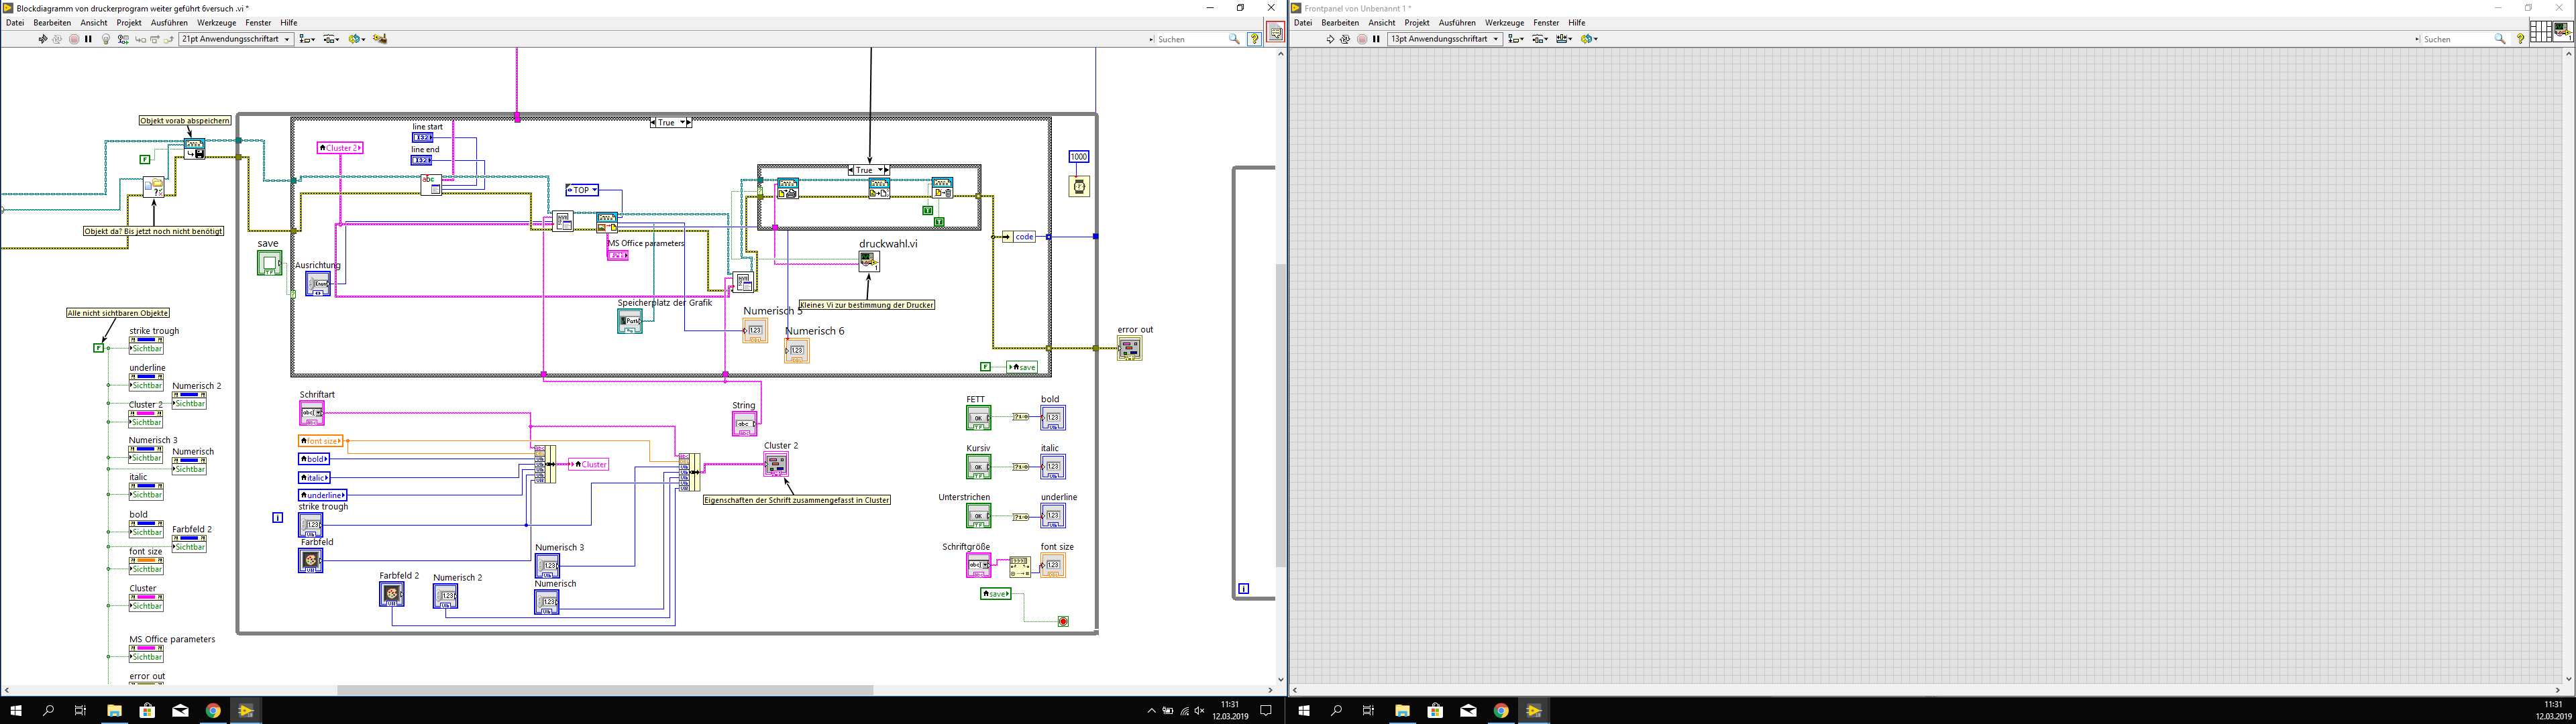Open the Ausführen menu in the Frontpanel window
The height and width of the screenshot is (724, 2576).
[x=1457, y=22]
